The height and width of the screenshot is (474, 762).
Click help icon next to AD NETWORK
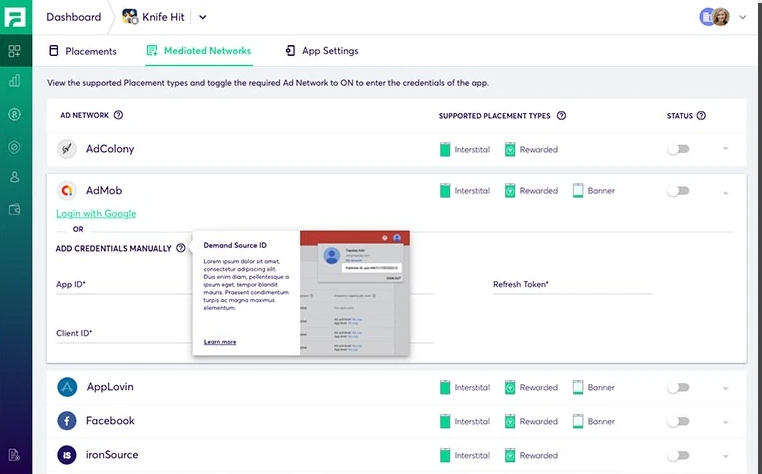118,115
